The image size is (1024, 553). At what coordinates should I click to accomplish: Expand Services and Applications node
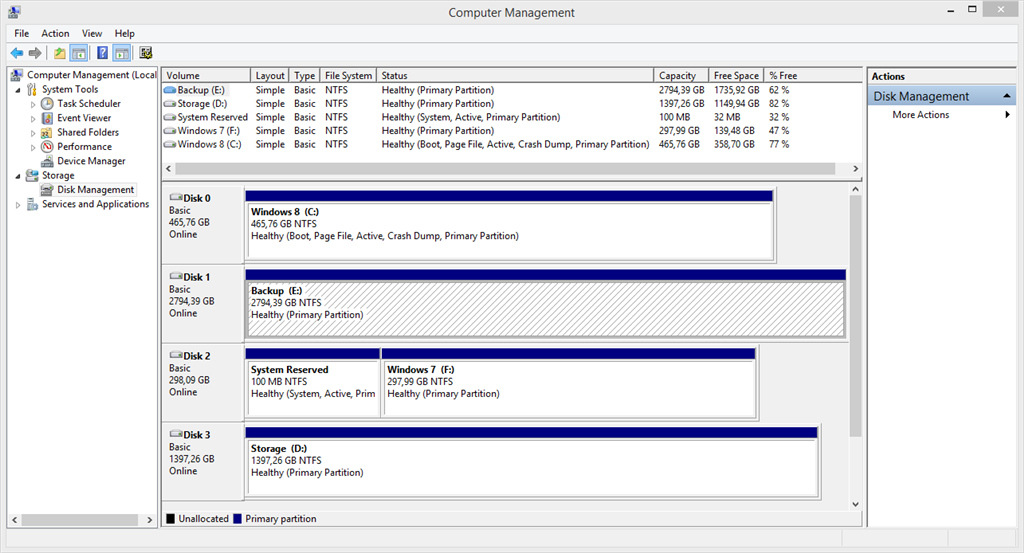click(18, 205)
